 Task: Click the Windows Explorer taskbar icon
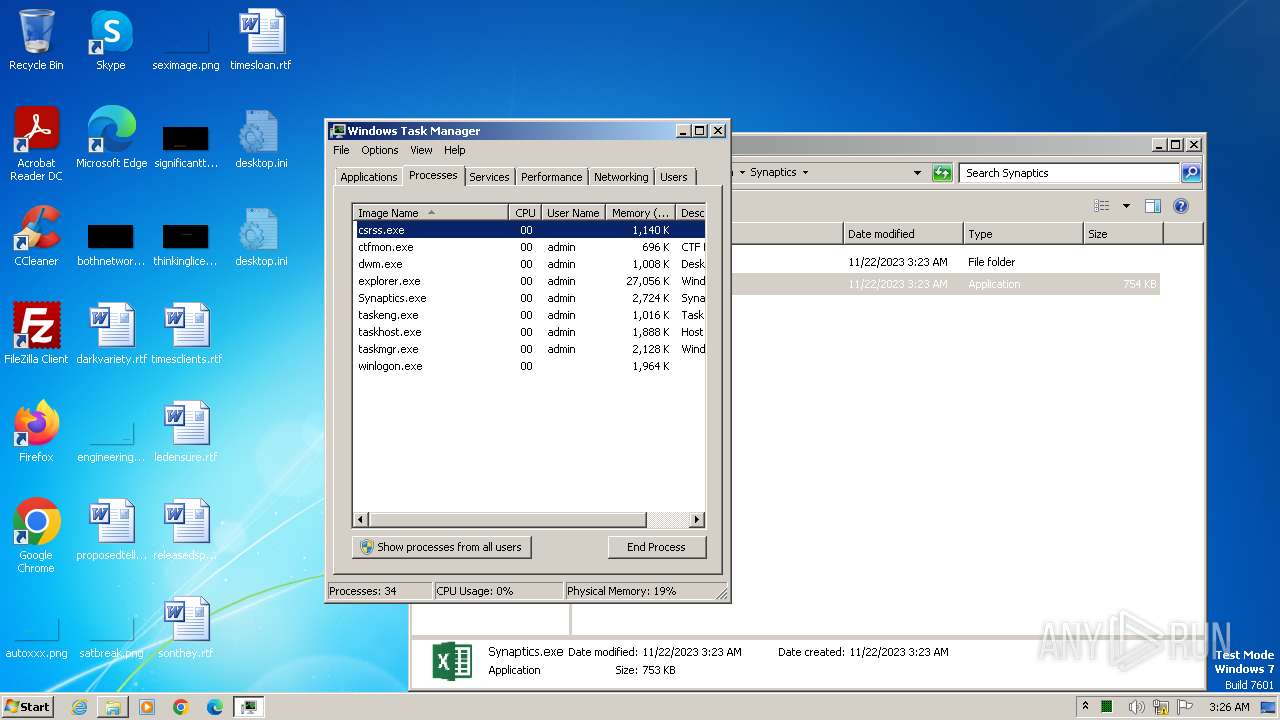[x=113, y=707]
